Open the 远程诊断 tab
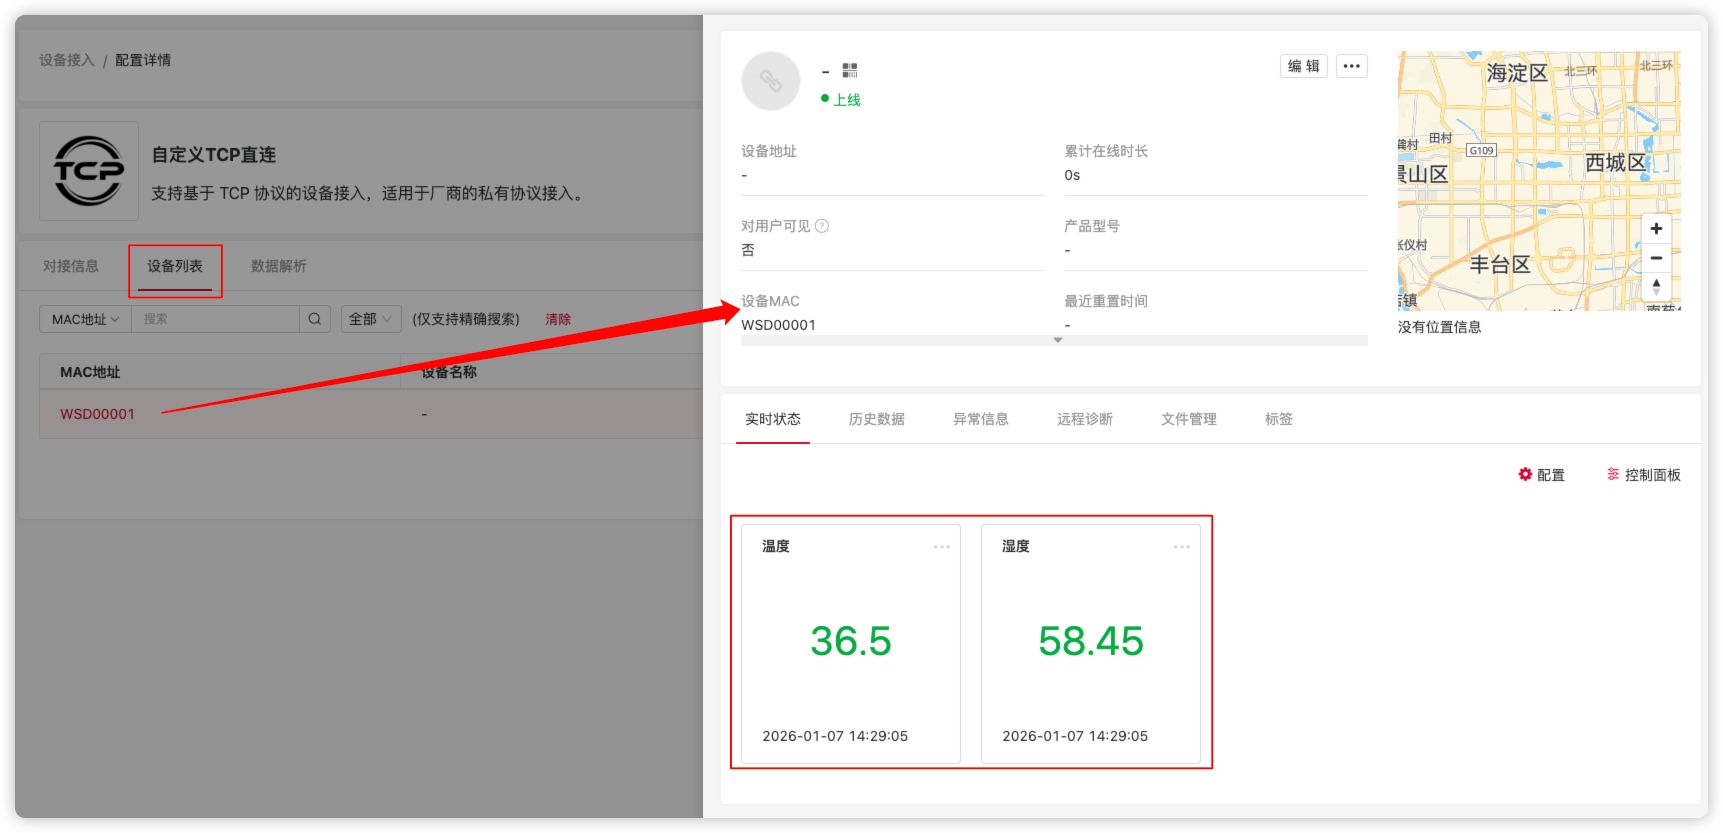The image size is (1723, 833). pyautogui.click(x=1085, y=419)
